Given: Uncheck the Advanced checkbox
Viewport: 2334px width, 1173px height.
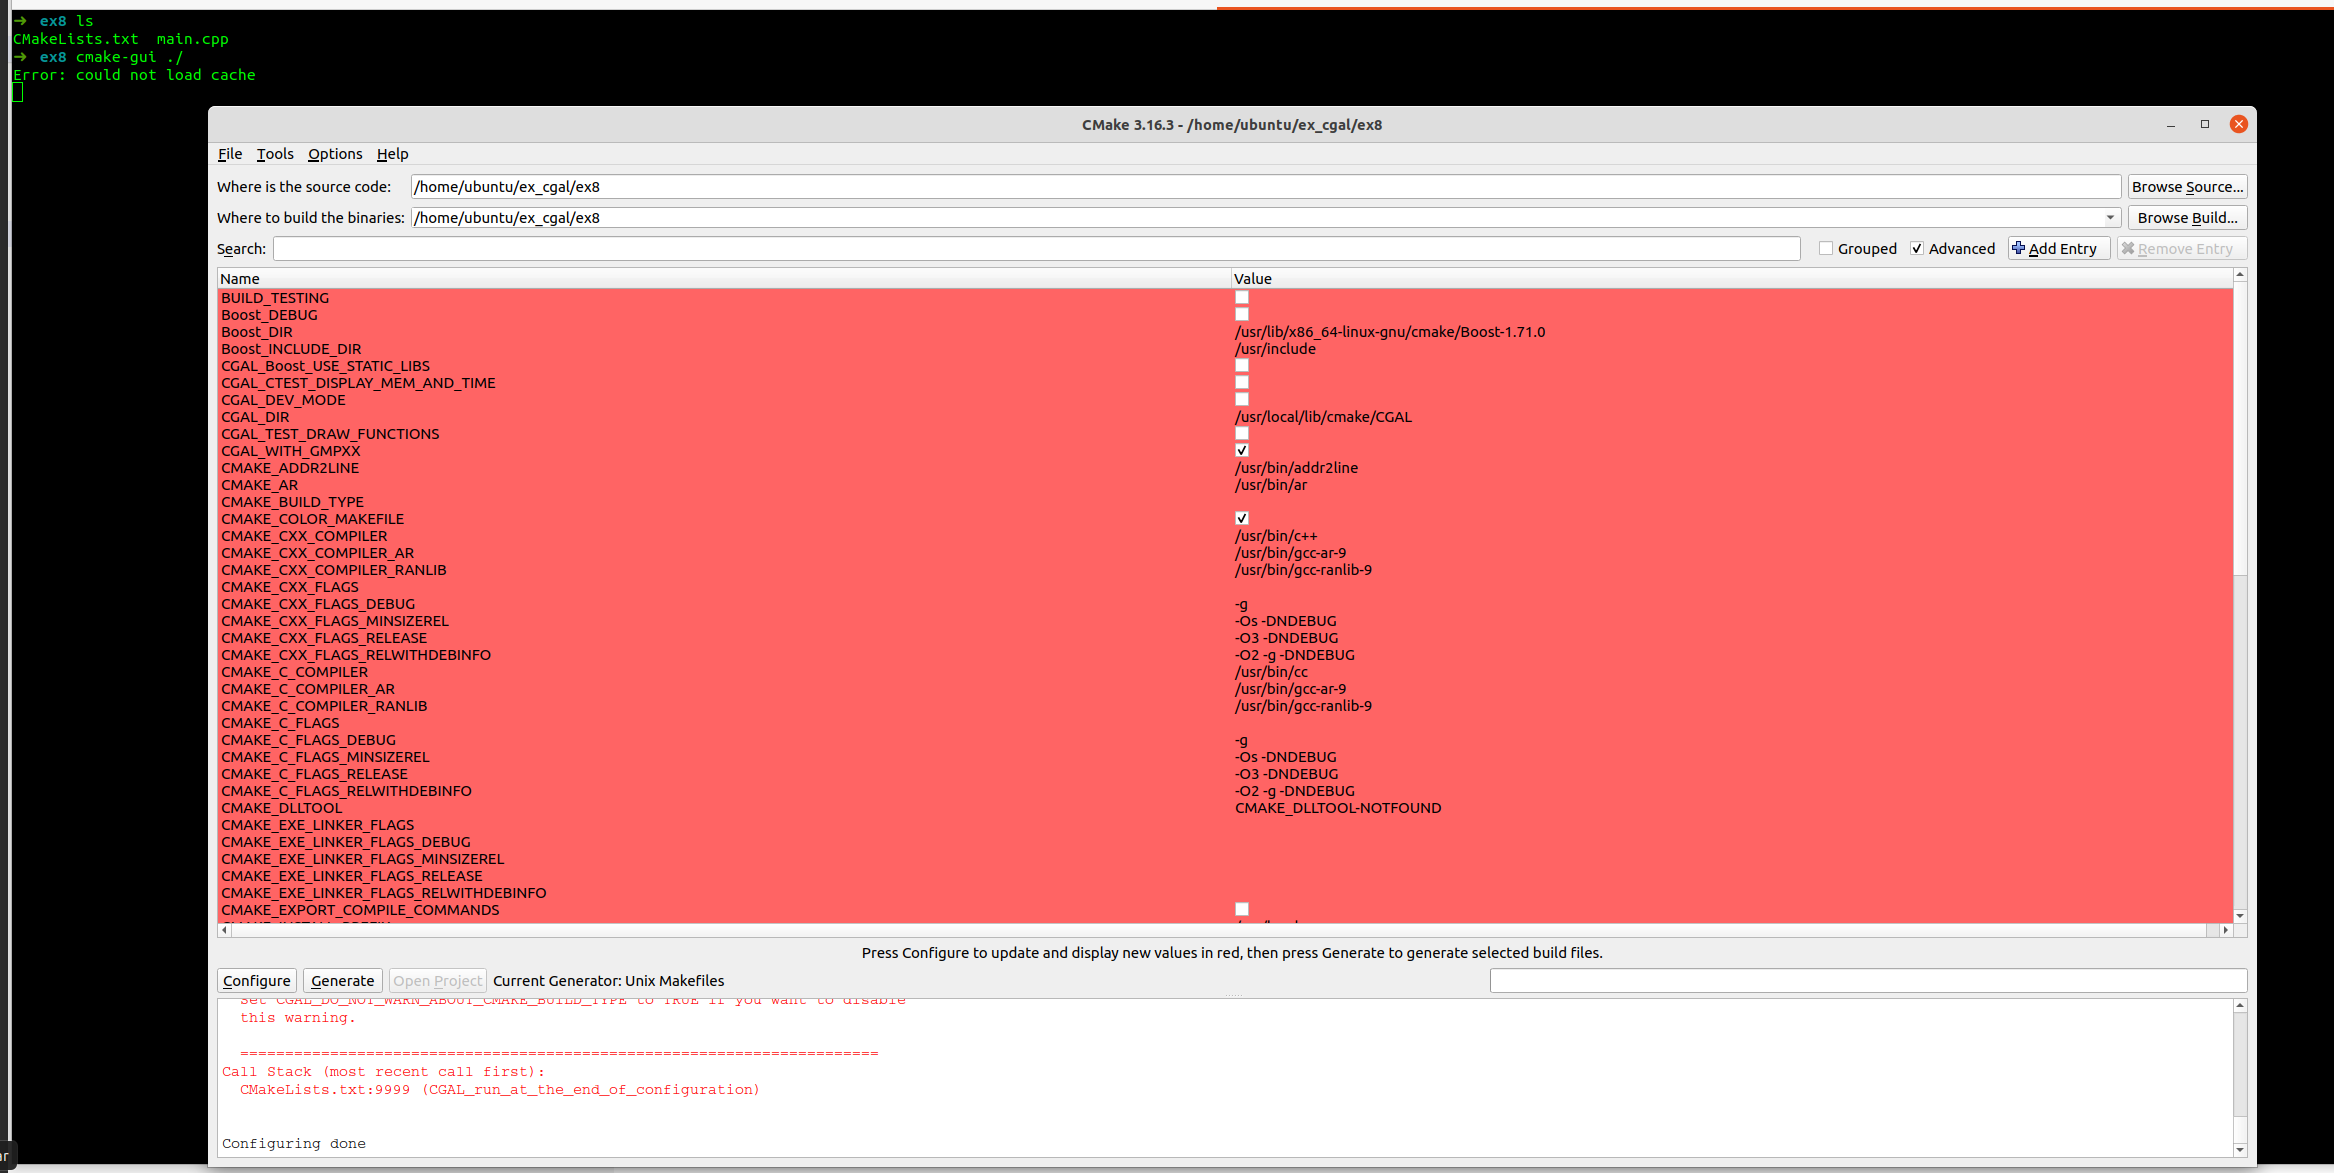Looking at the screenshot, I should (x=1917, y=249).
